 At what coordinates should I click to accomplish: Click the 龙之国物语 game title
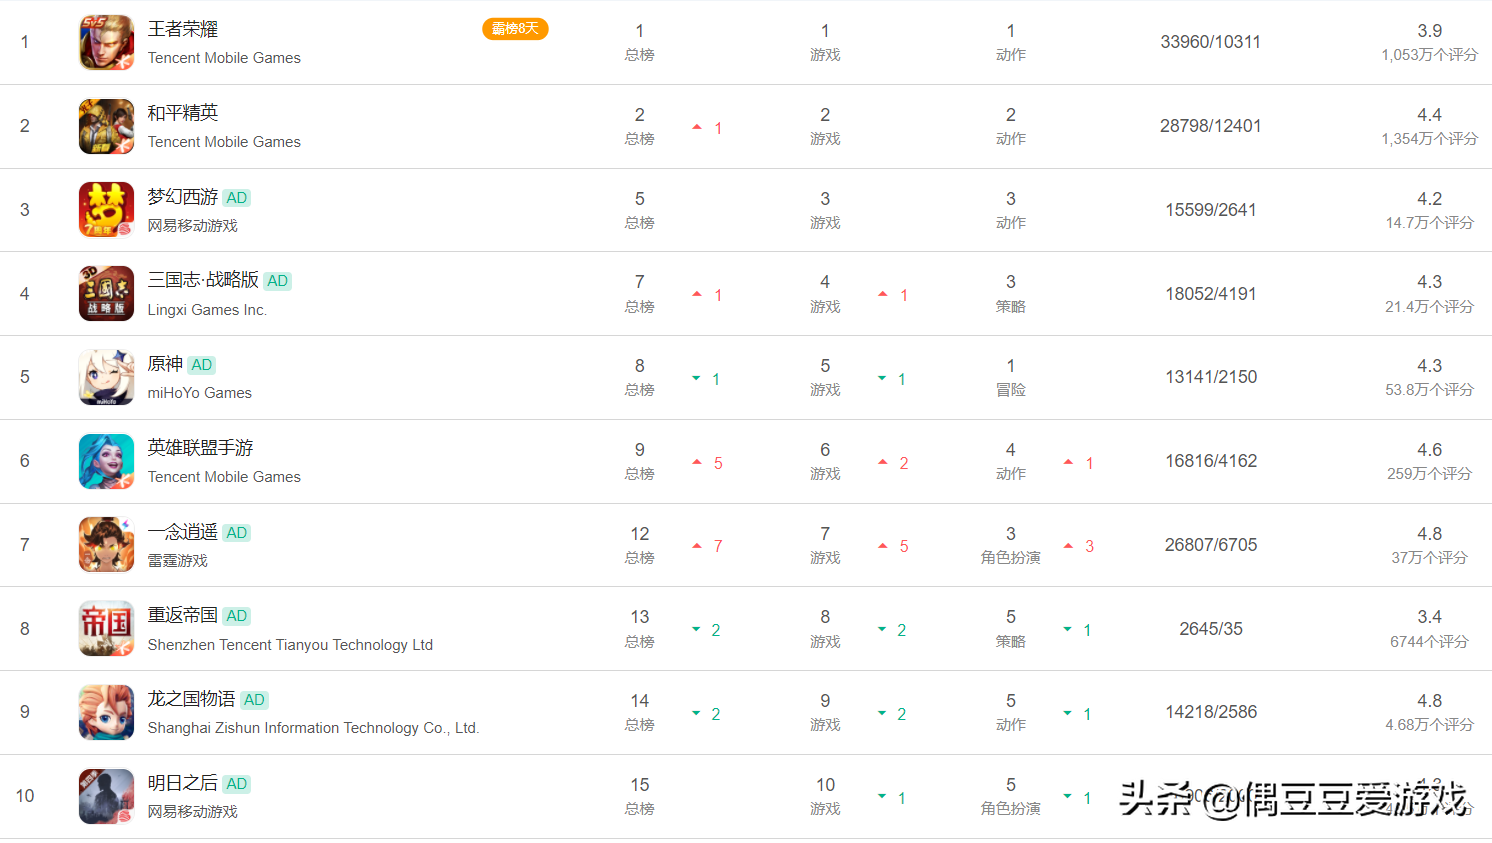(x=191, y=699)
